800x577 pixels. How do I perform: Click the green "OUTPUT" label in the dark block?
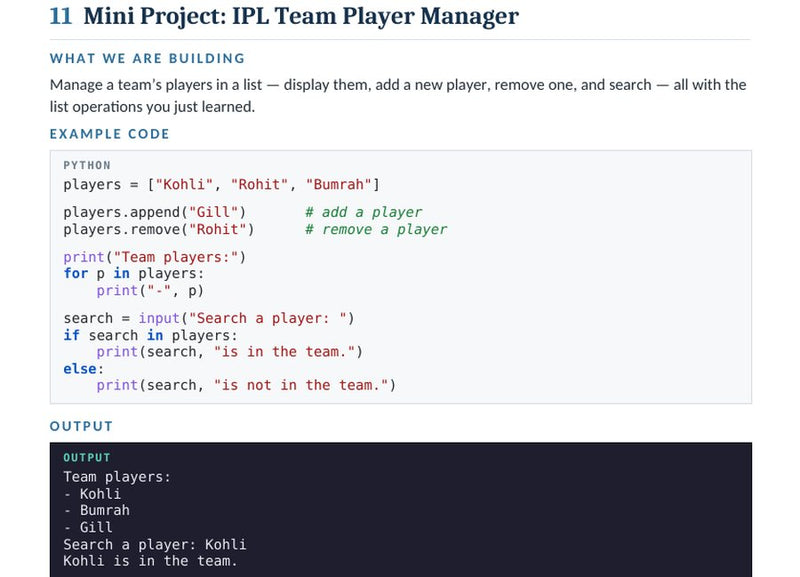(87, 458)
